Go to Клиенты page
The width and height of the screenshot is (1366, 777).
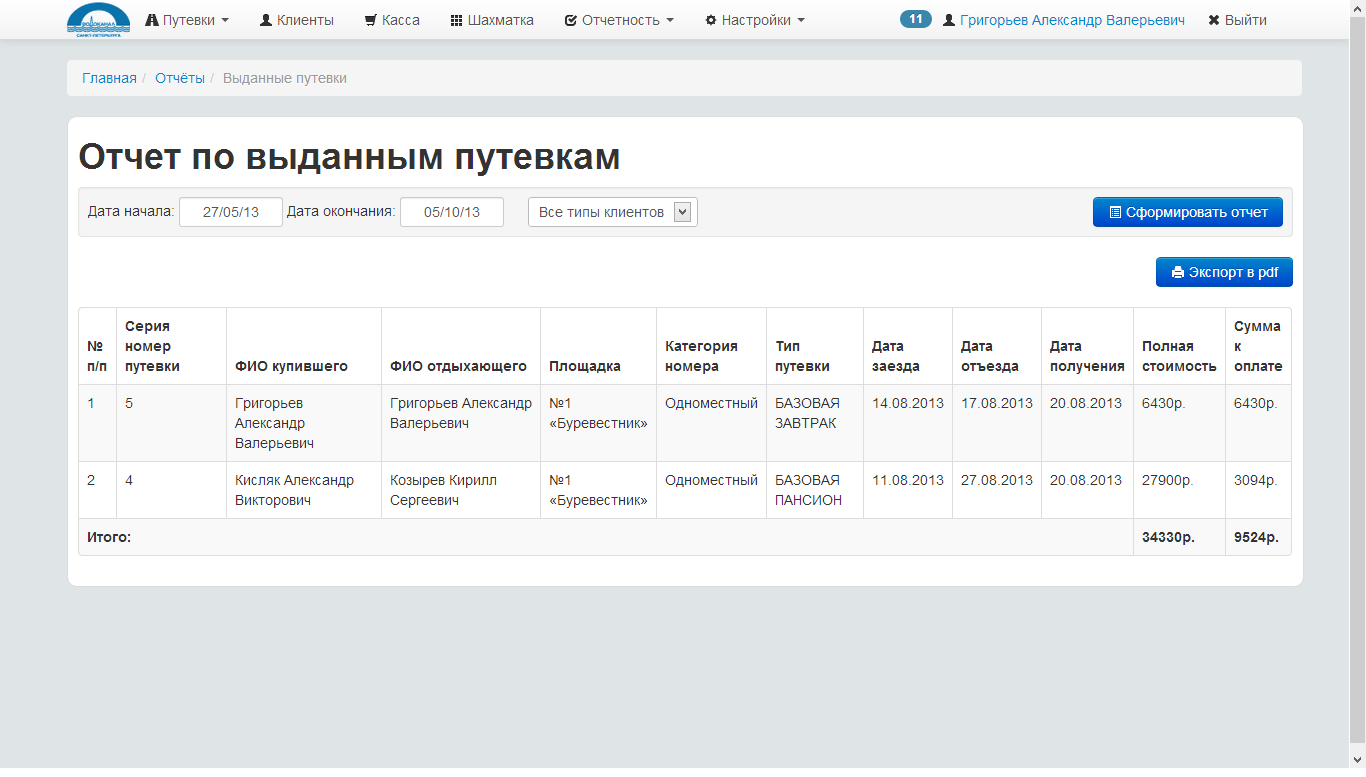[296, 20]
